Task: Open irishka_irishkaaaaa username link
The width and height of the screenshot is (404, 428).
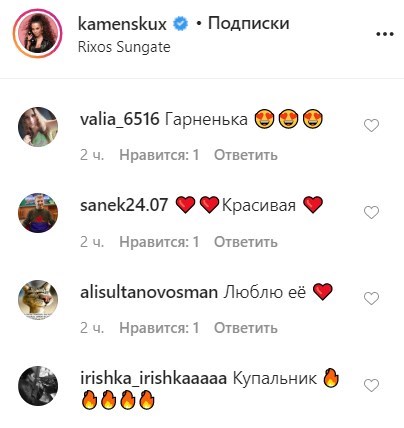Action: tap(153, 379)
